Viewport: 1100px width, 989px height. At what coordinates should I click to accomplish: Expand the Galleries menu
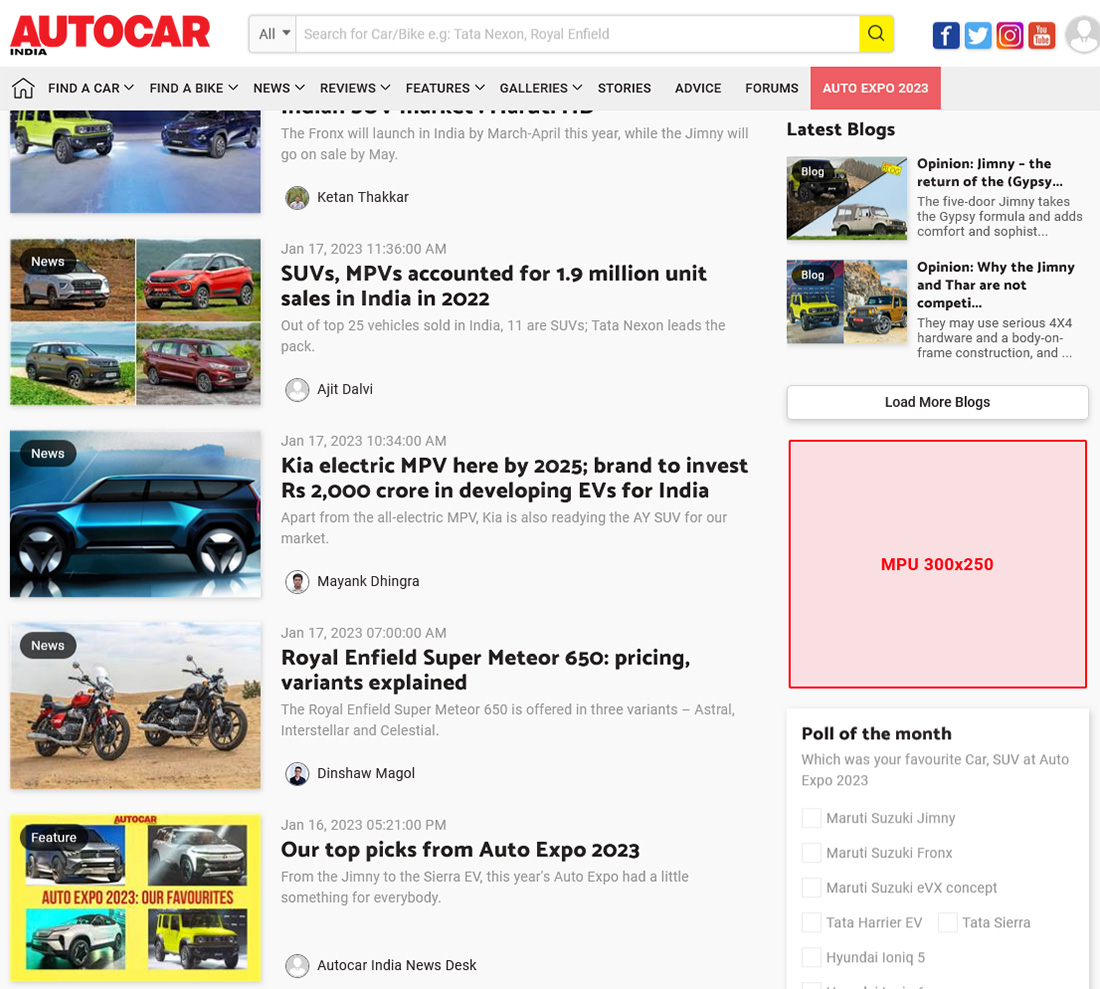point(540,88)
